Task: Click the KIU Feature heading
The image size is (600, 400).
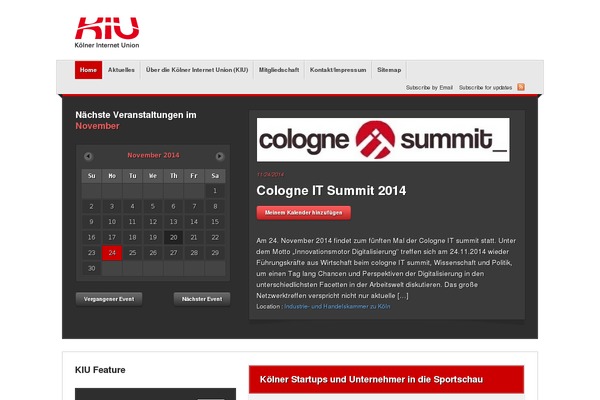Action: tap(100, 370)
